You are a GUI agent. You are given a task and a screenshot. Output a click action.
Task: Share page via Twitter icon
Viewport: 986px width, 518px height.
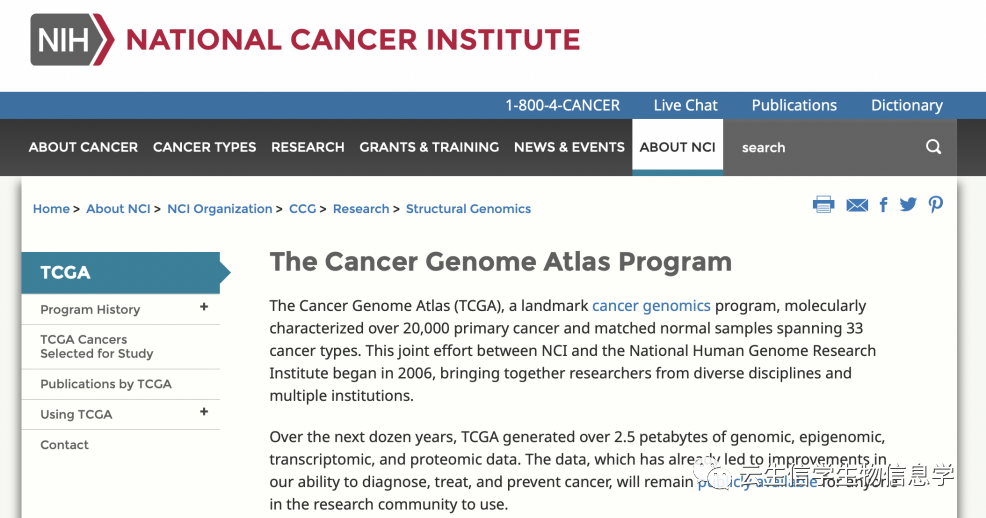pyautogui.click(x=908, y=205)
